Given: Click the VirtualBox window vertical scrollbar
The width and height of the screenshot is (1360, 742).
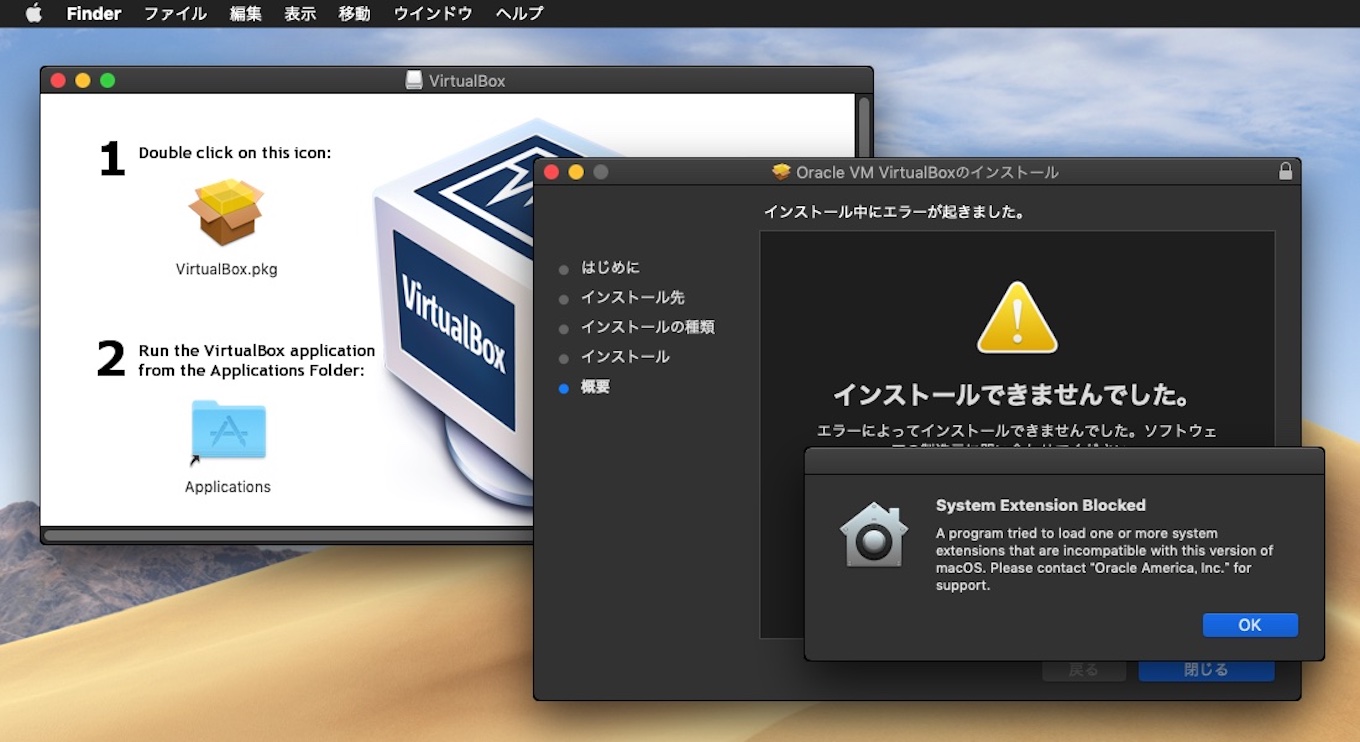Looking at the screenshot, I should point(864,125).
